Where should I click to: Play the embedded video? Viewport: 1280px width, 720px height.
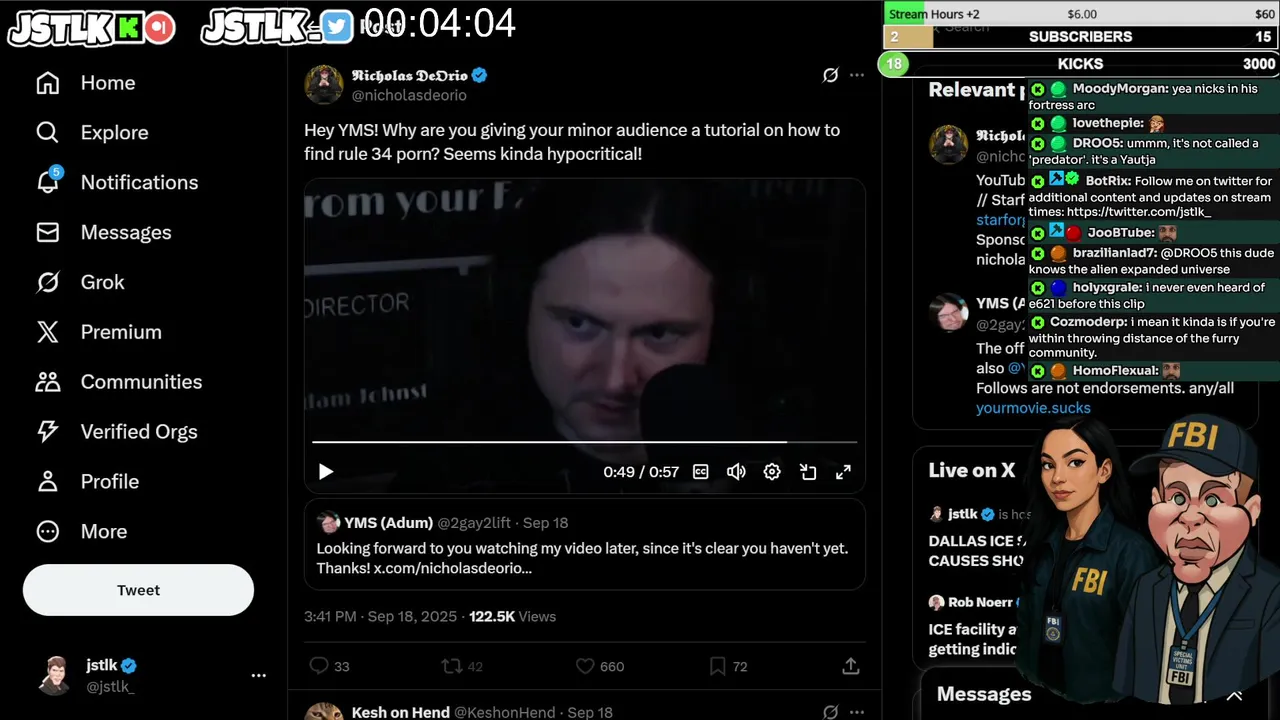pyautogui.click(x=325, y=472)
